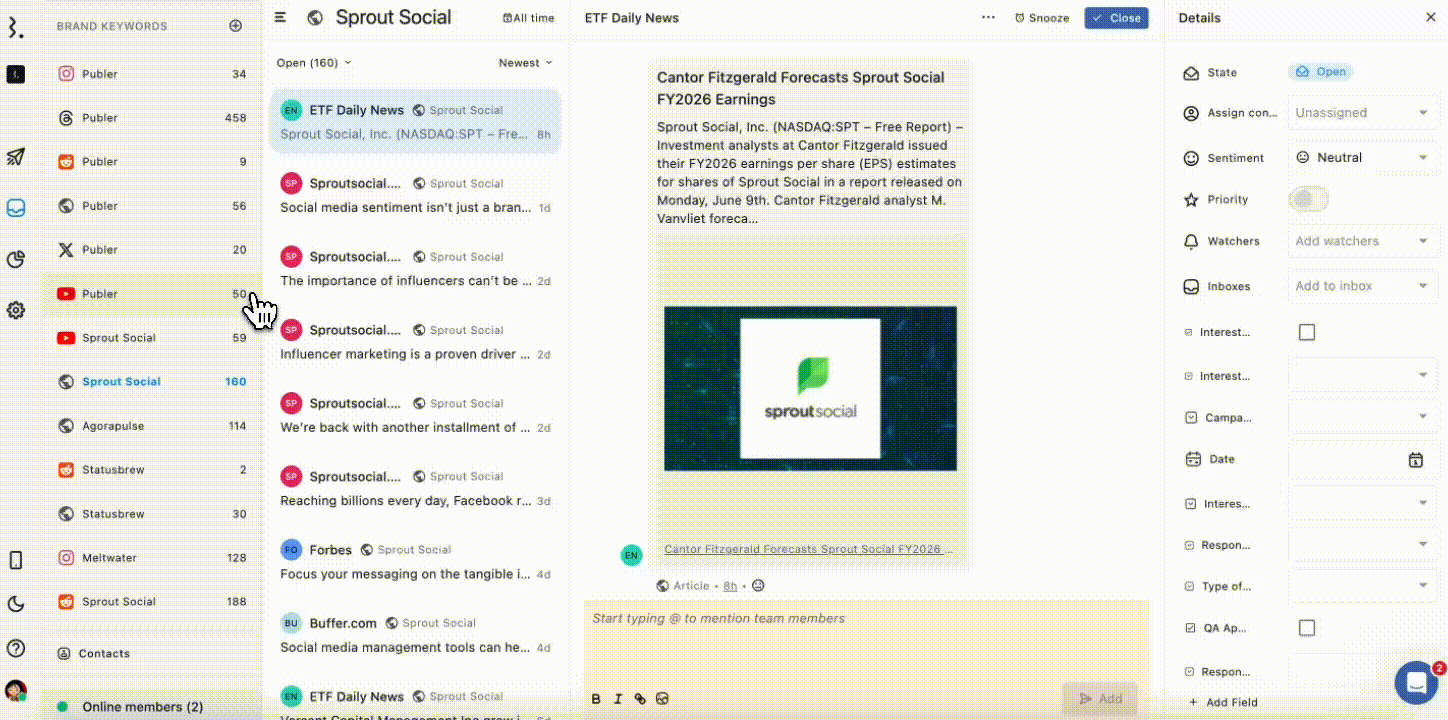Attach an image in the comment editor
Screen dimensions: 1448x720
pos(662,698)
